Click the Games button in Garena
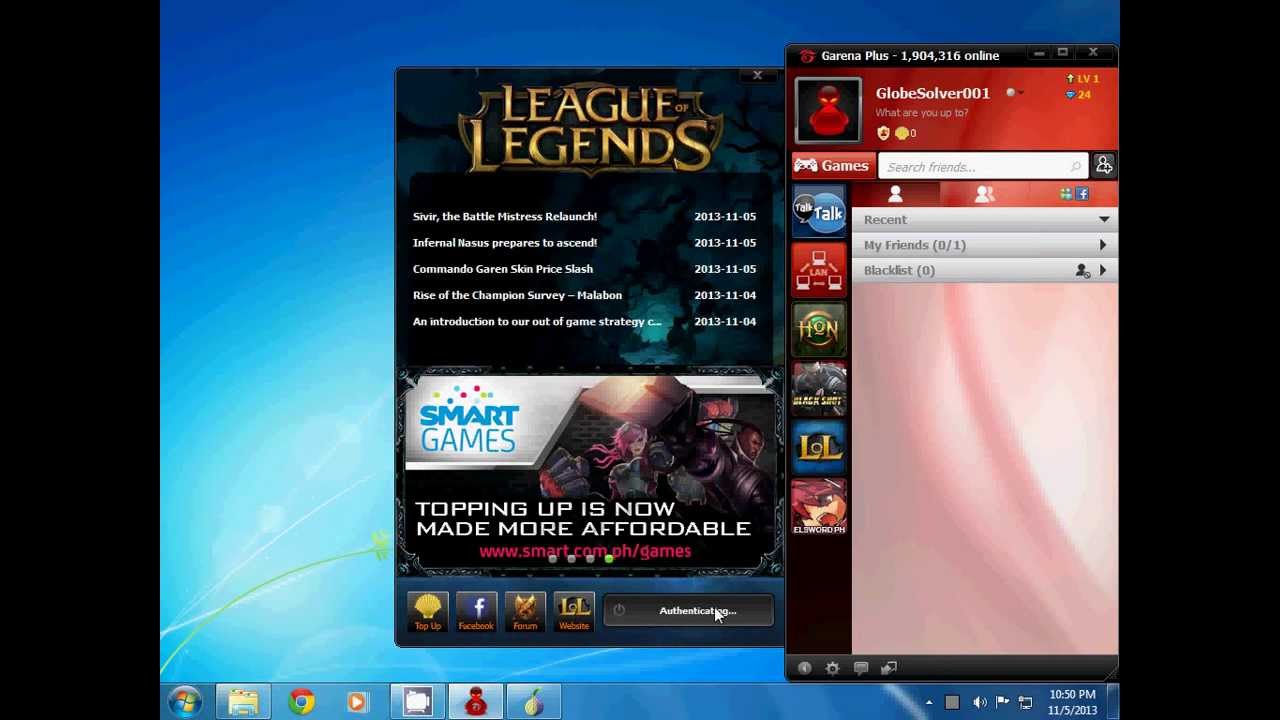 click(x=832, y=166)
